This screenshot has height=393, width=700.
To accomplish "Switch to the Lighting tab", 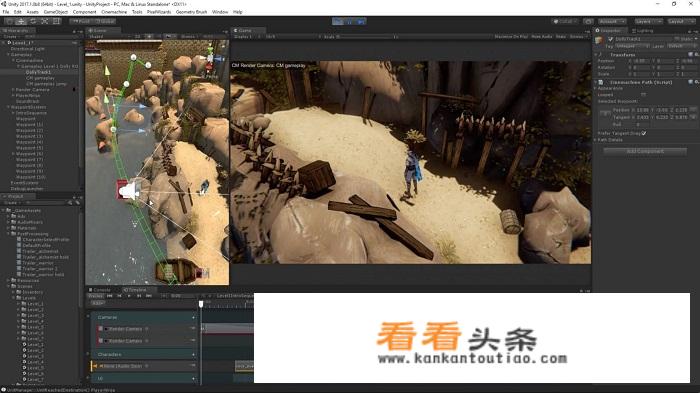I will point(643,31).
